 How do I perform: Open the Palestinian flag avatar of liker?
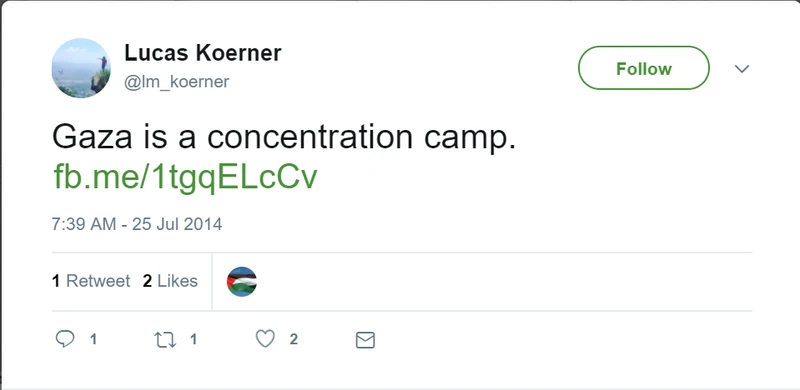point(242,282)
